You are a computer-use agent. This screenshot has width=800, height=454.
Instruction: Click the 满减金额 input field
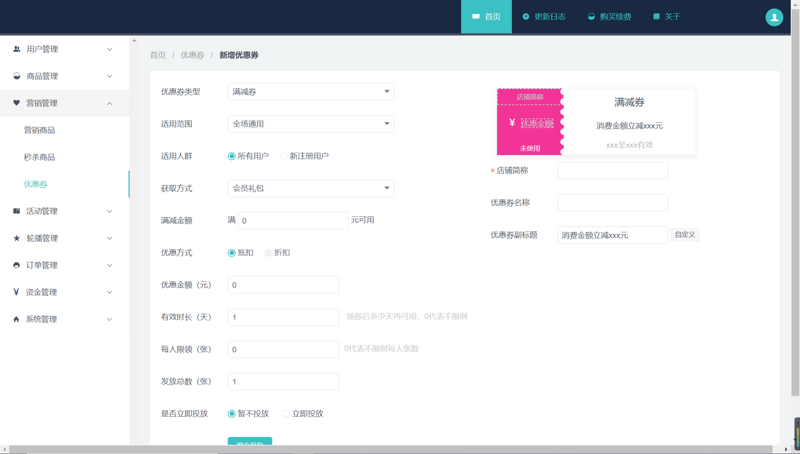coord(293,220)
